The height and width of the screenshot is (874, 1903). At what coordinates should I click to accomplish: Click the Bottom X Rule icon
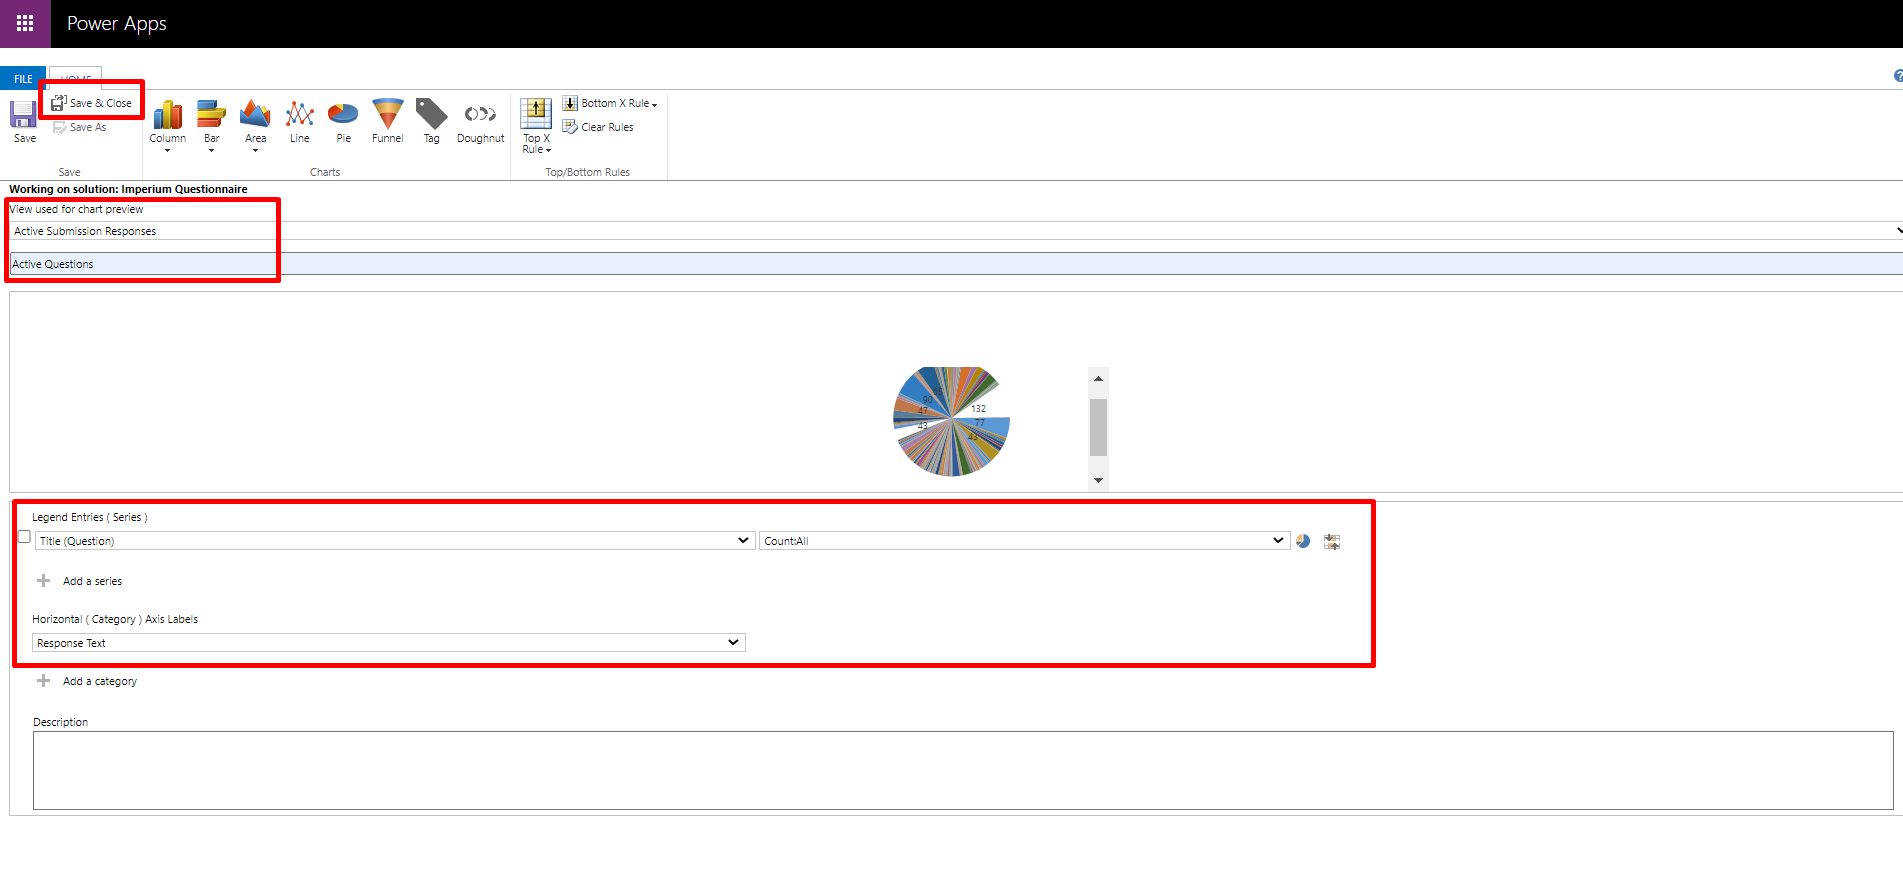tap(570, 103)
